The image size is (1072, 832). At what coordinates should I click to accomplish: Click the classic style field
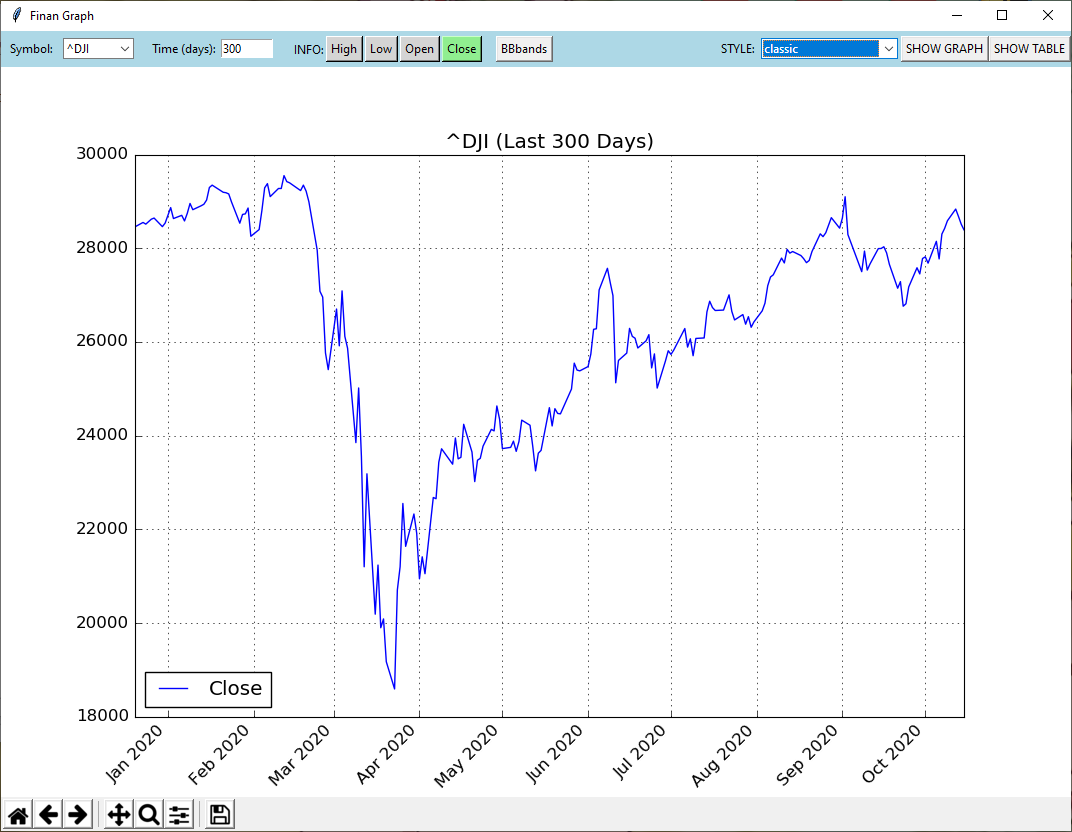tap(820, 49)
